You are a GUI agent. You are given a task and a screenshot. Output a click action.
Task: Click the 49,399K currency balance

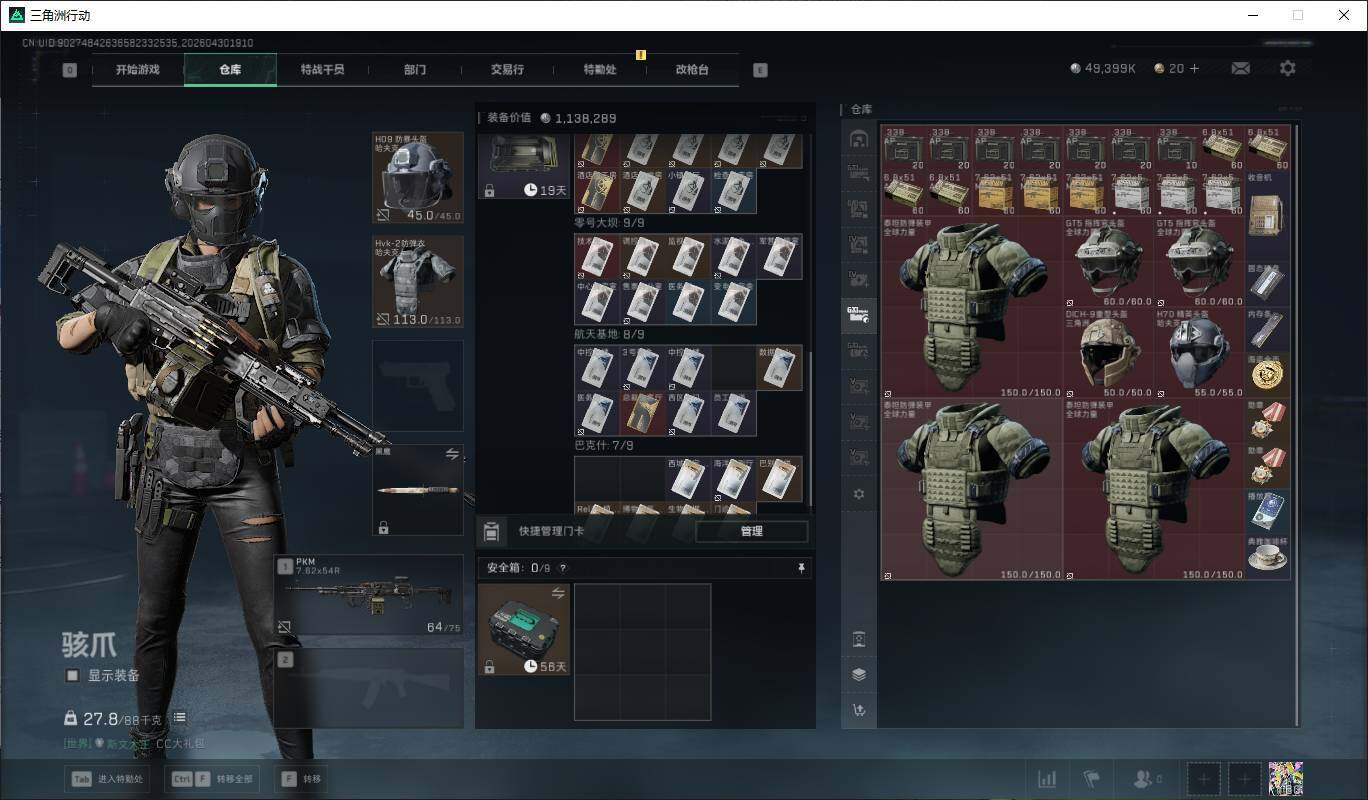[x=1103, y=69]
